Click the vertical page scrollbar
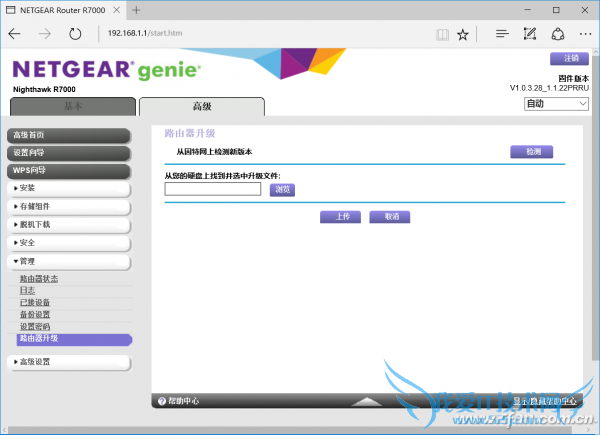This screenshot has width=600, height=435. tap(595, 209)
